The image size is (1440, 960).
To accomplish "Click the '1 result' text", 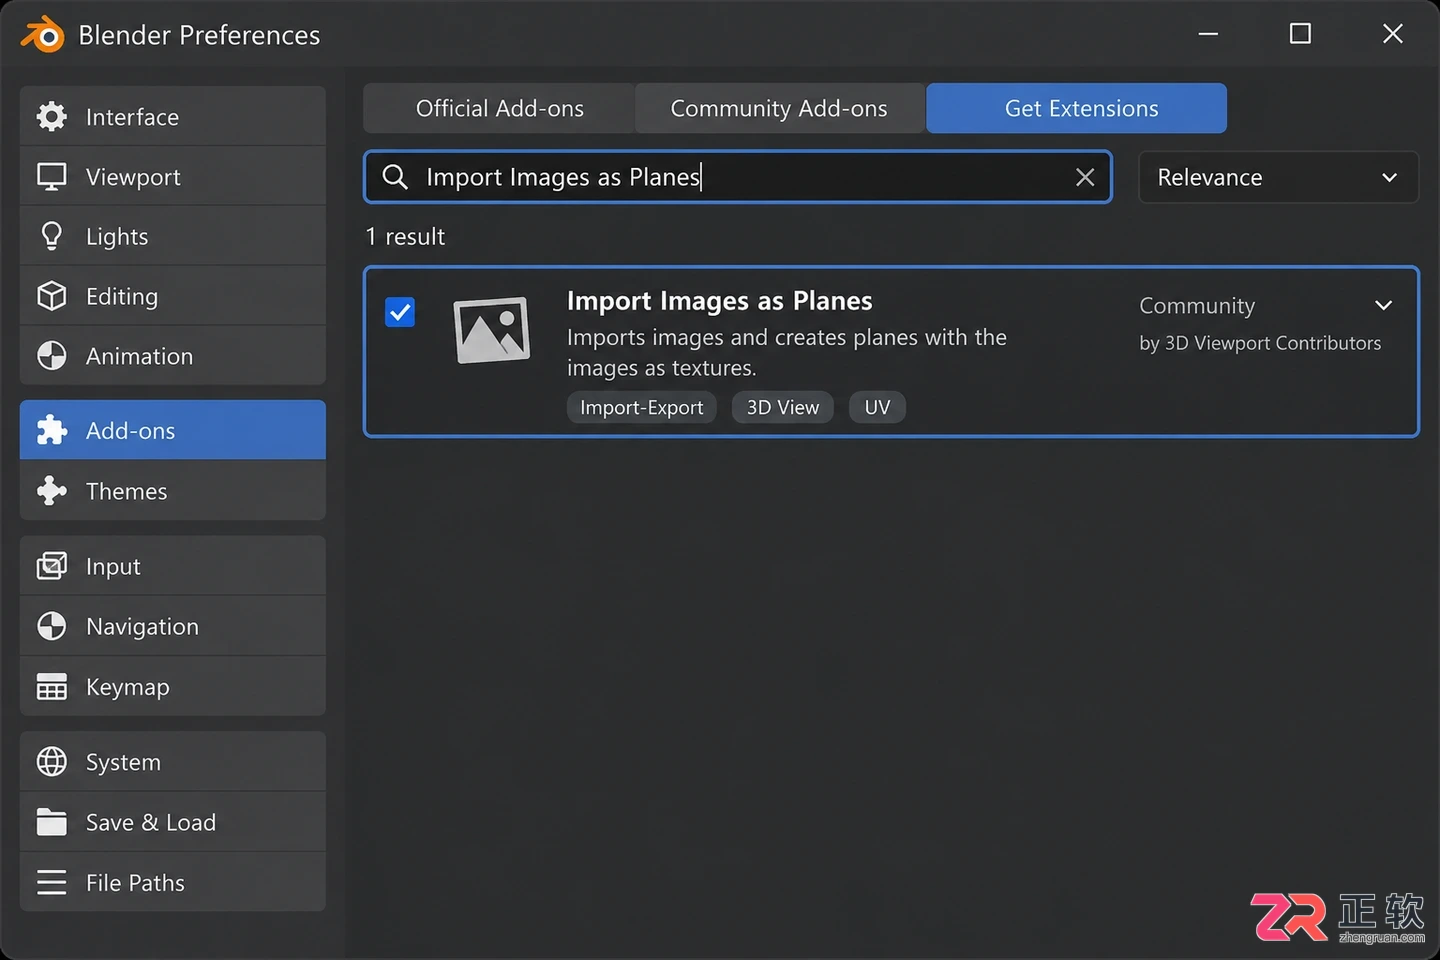I will tap(405, 237).
